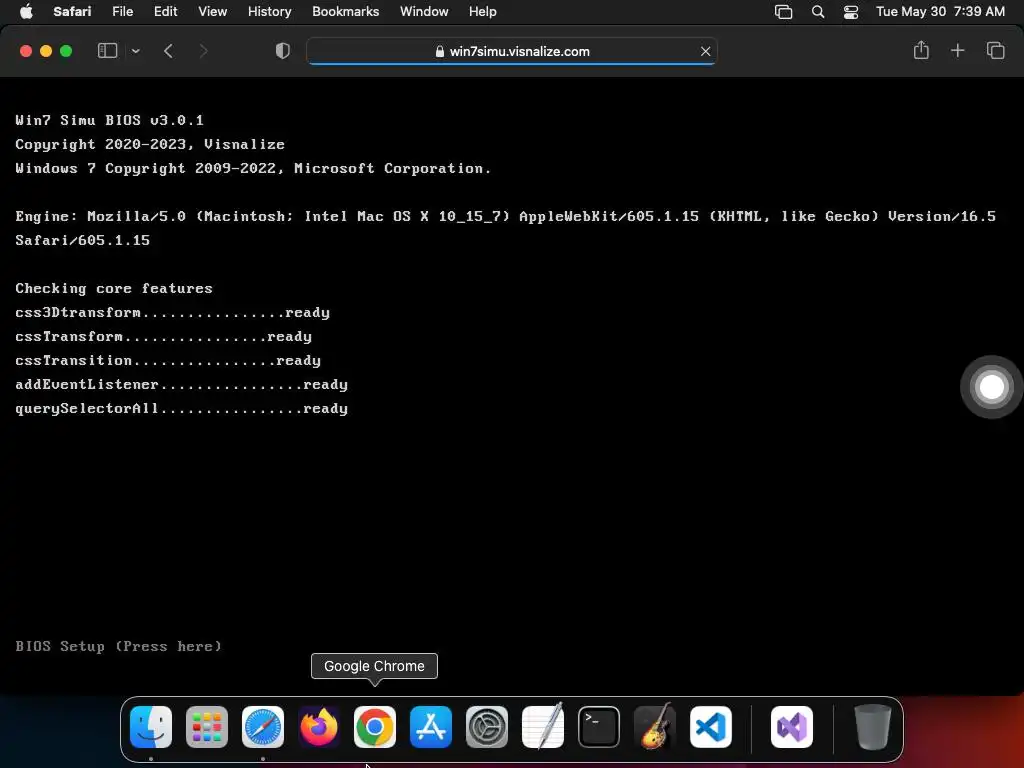Open the privacy report shield icon
The height and width of the screenshot is (768, 1024).
(283, 51)
